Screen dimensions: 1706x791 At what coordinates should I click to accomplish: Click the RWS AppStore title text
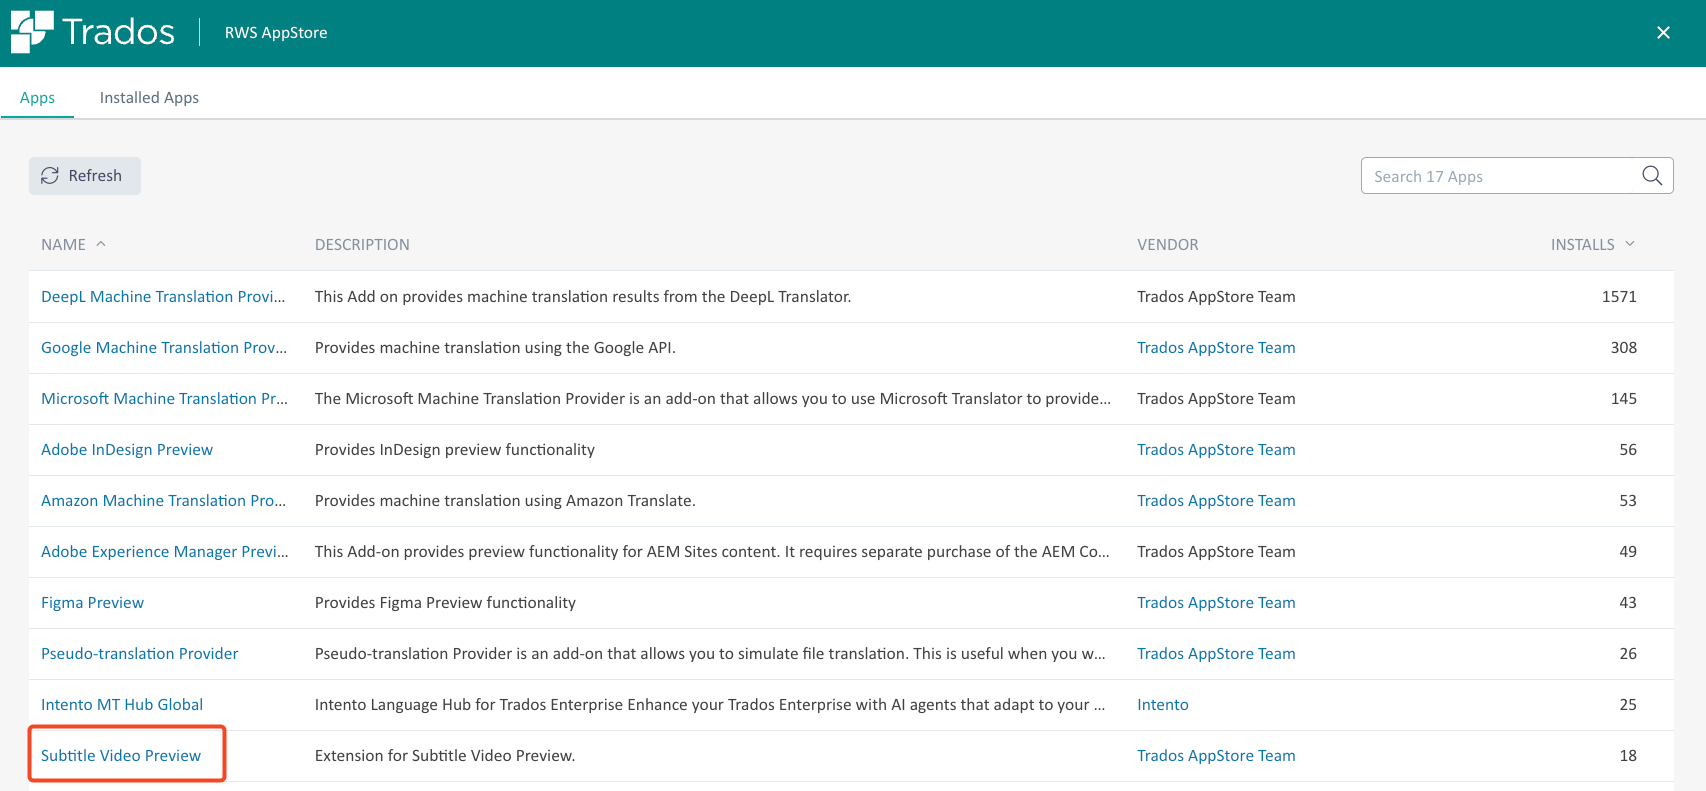[x=276, y=33]
